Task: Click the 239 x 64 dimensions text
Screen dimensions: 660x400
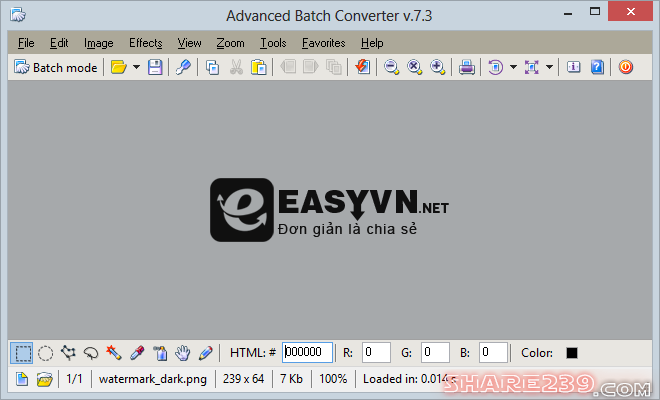Action: [x=243, y=379]
